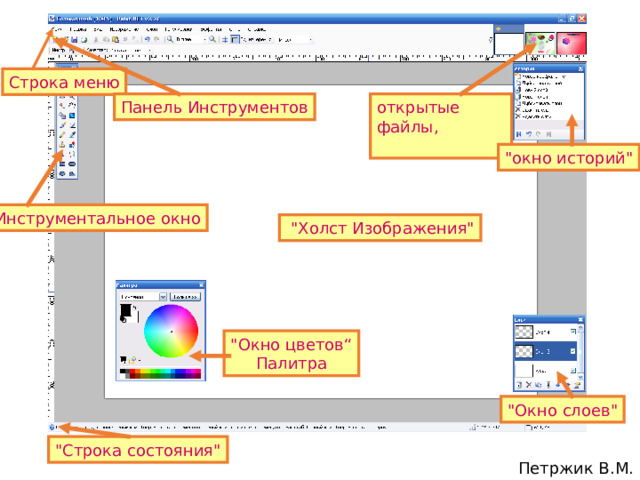Viewport: 640px width, 480px height.
Task: Select the Clone Stamp tool
Action: coord(62,145)
